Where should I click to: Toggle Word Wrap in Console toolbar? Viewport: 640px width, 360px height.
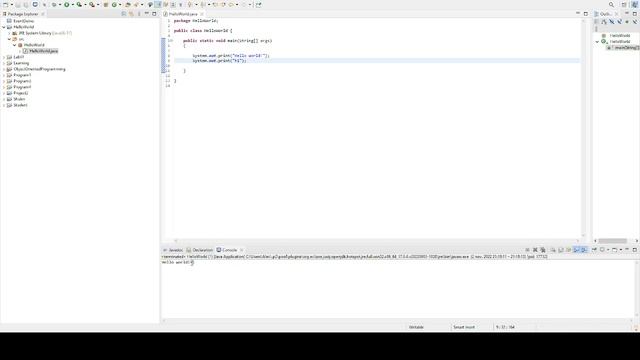point(568,250)
